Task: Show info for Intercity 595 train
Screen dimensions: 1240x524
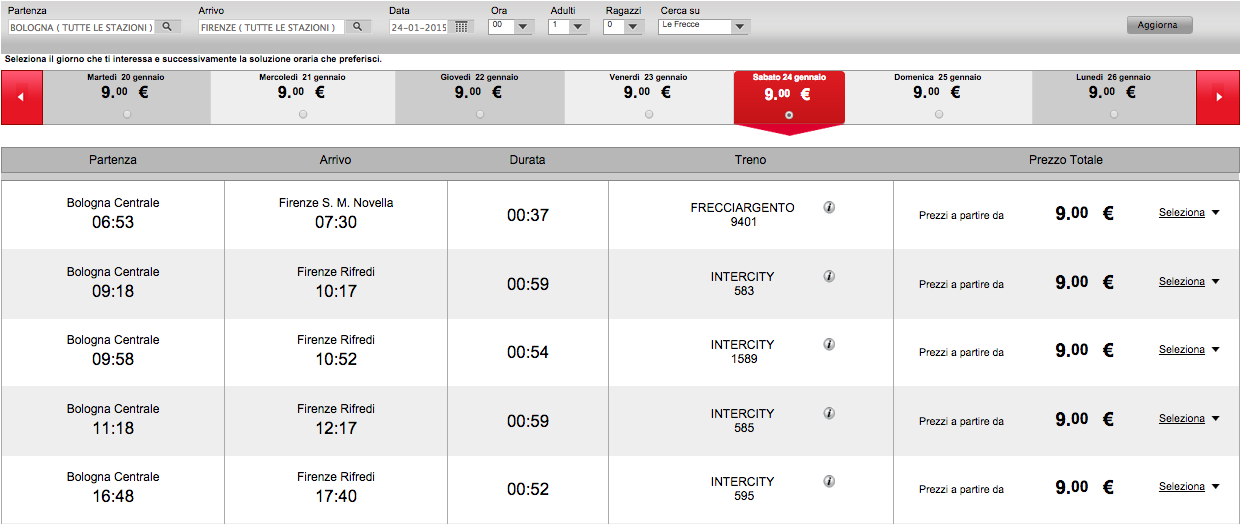Action: tap(829, 481)
